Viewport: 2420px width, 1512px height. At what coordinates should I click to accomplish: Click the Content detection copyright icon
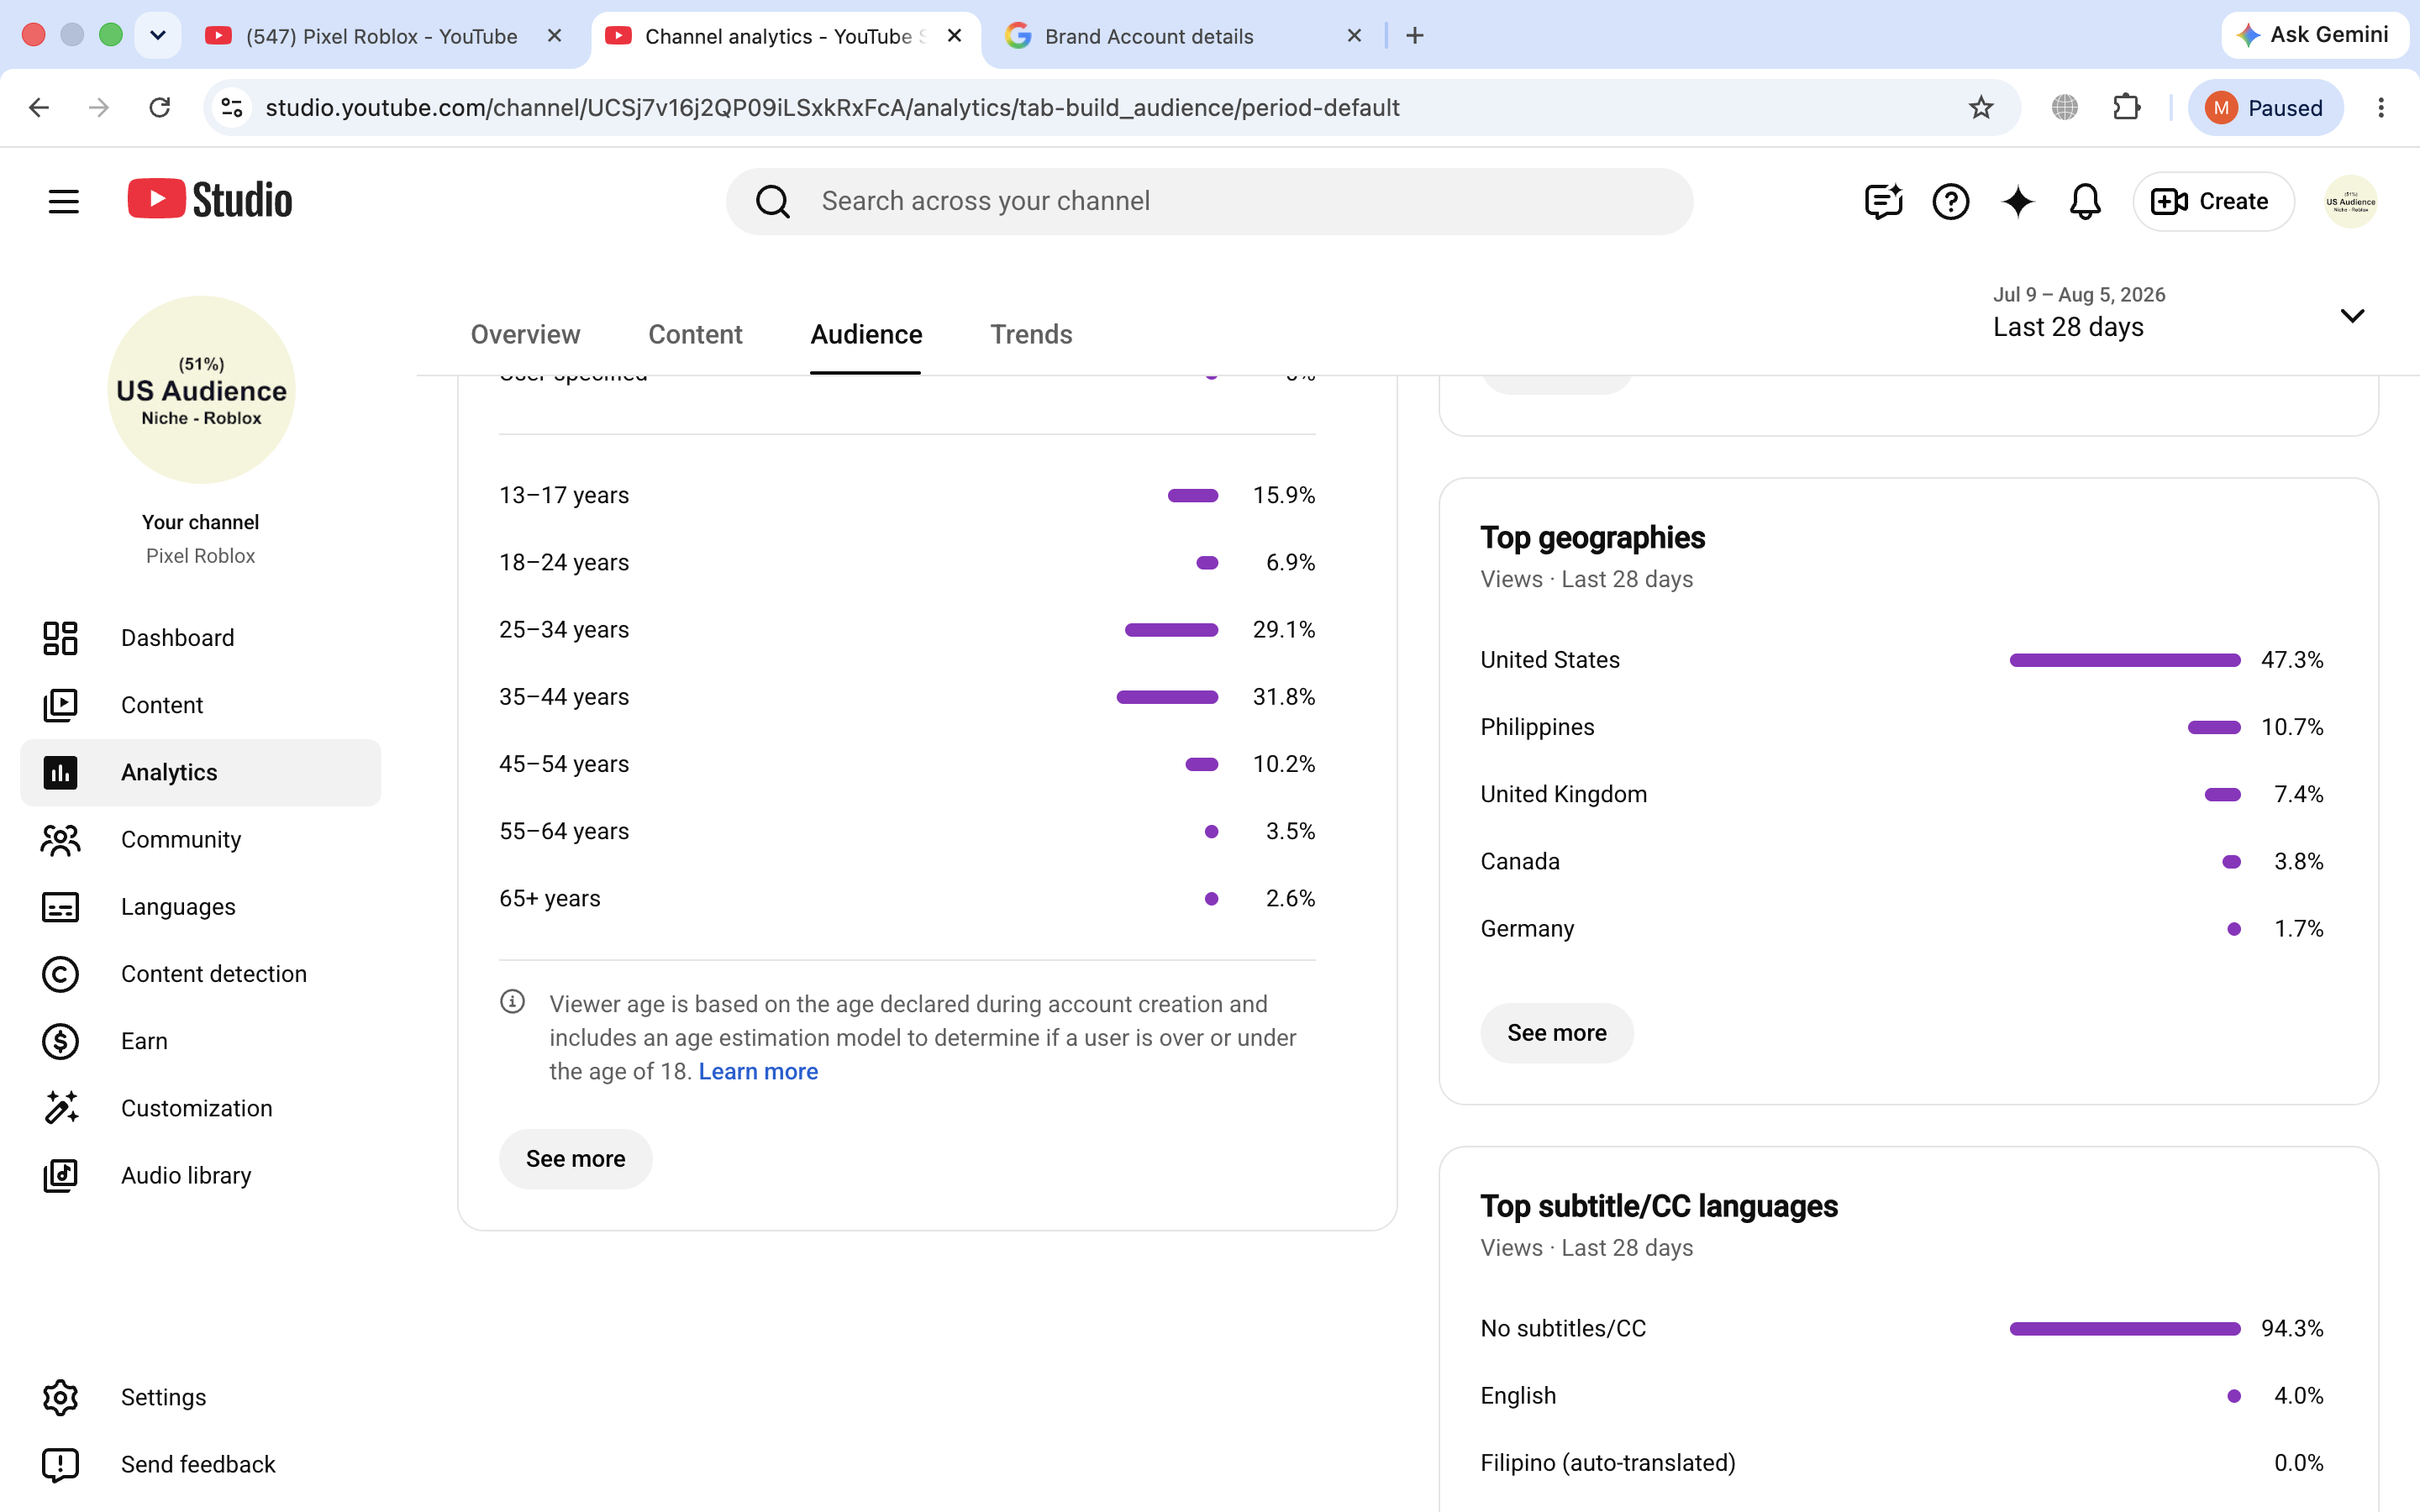pos(60,974)
